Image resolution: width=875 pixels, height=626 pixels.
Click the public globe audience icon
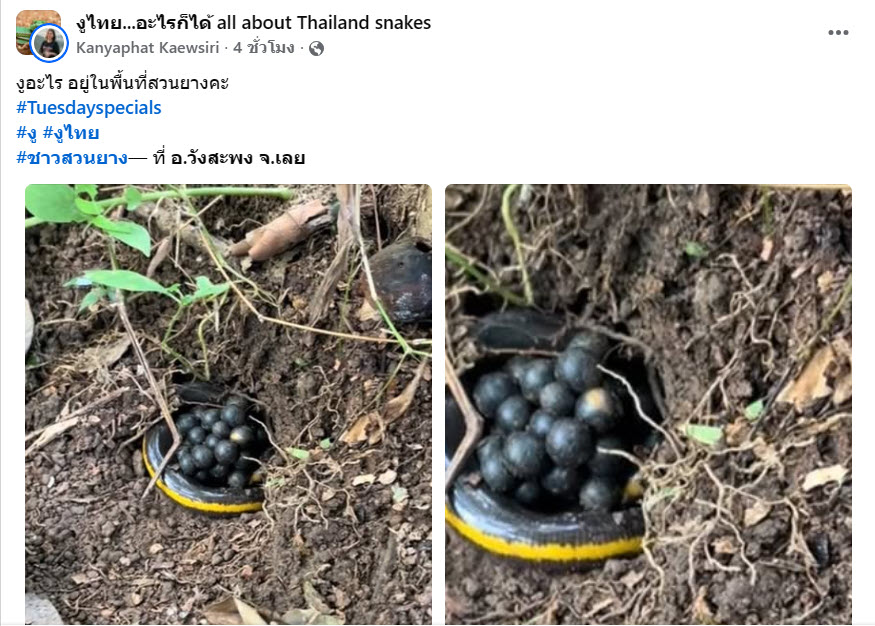pos(316,49)
